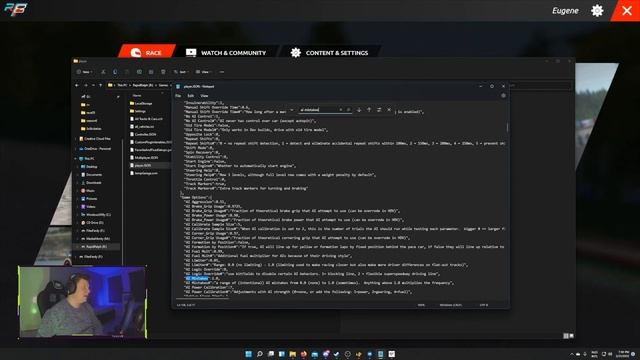
Task: Select Creative Cloud Files in navigation pane
Action: (95, 139)
